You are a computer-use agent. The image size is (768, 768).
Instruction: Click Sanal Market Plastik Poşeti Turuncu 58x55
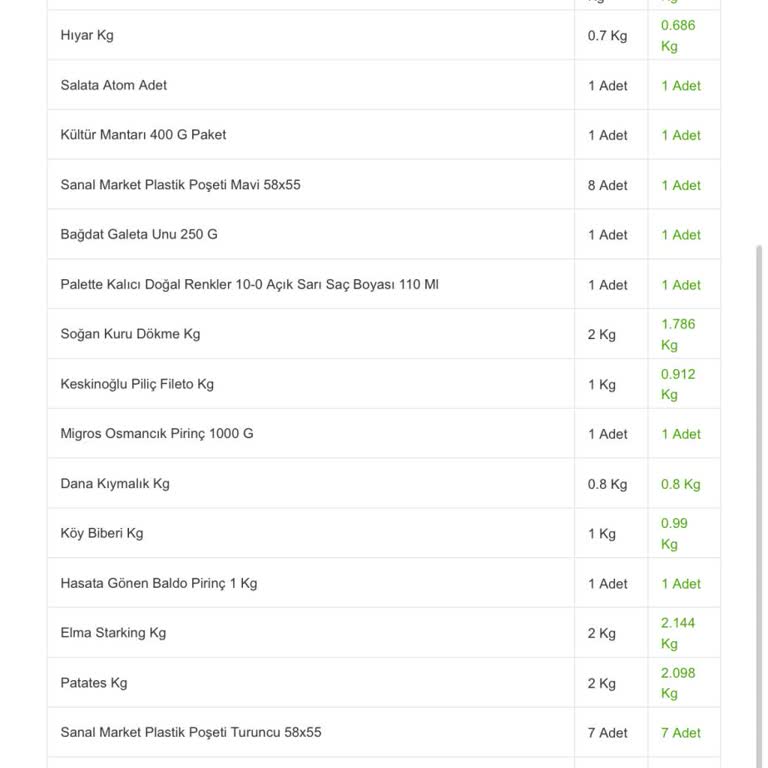tap(191, 733)
